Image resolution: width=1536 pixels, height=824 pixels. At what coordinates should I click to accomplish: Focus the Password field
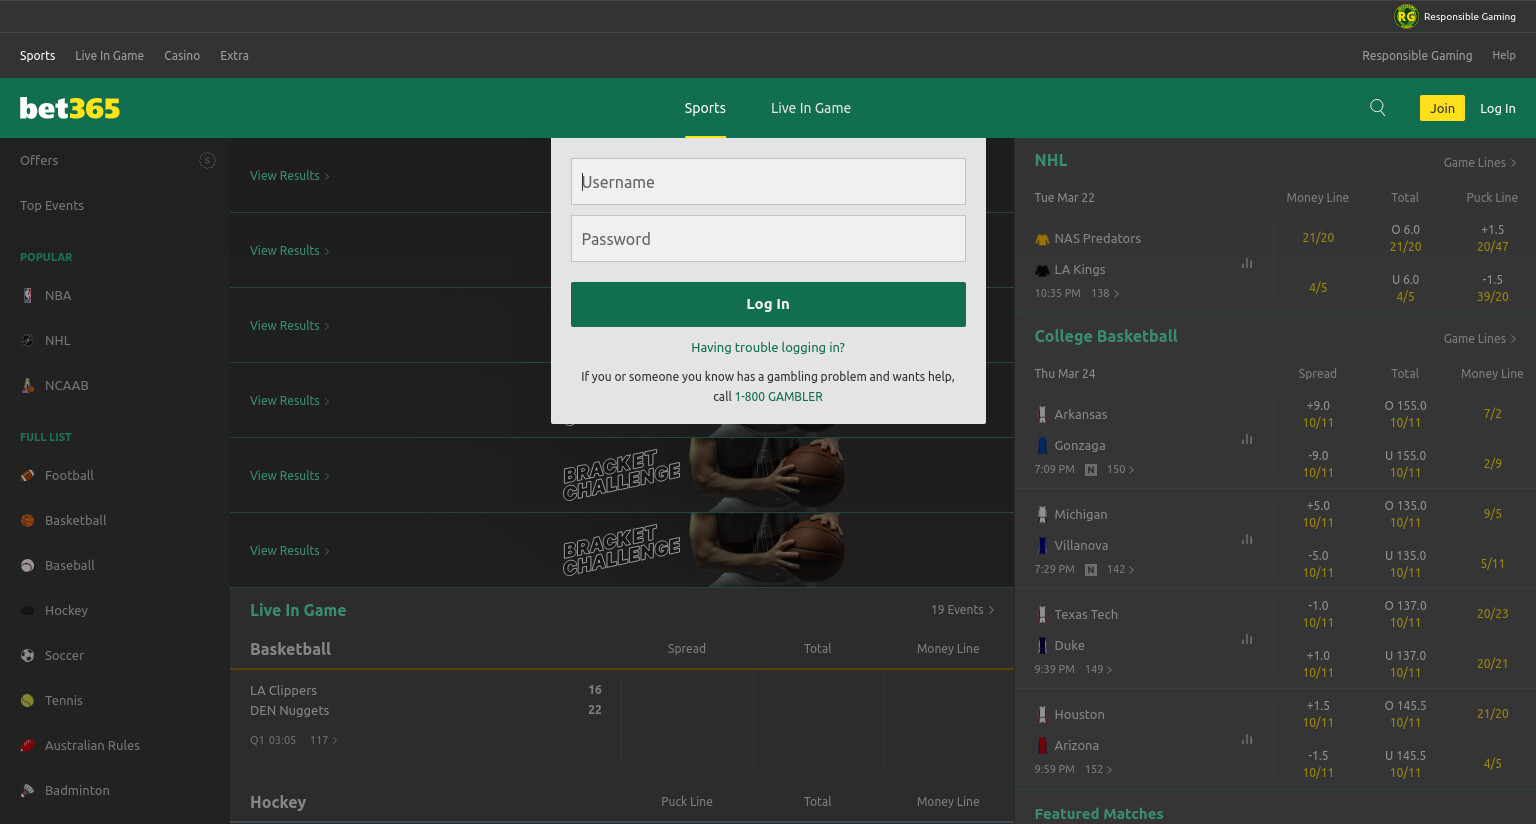(768, 238)
